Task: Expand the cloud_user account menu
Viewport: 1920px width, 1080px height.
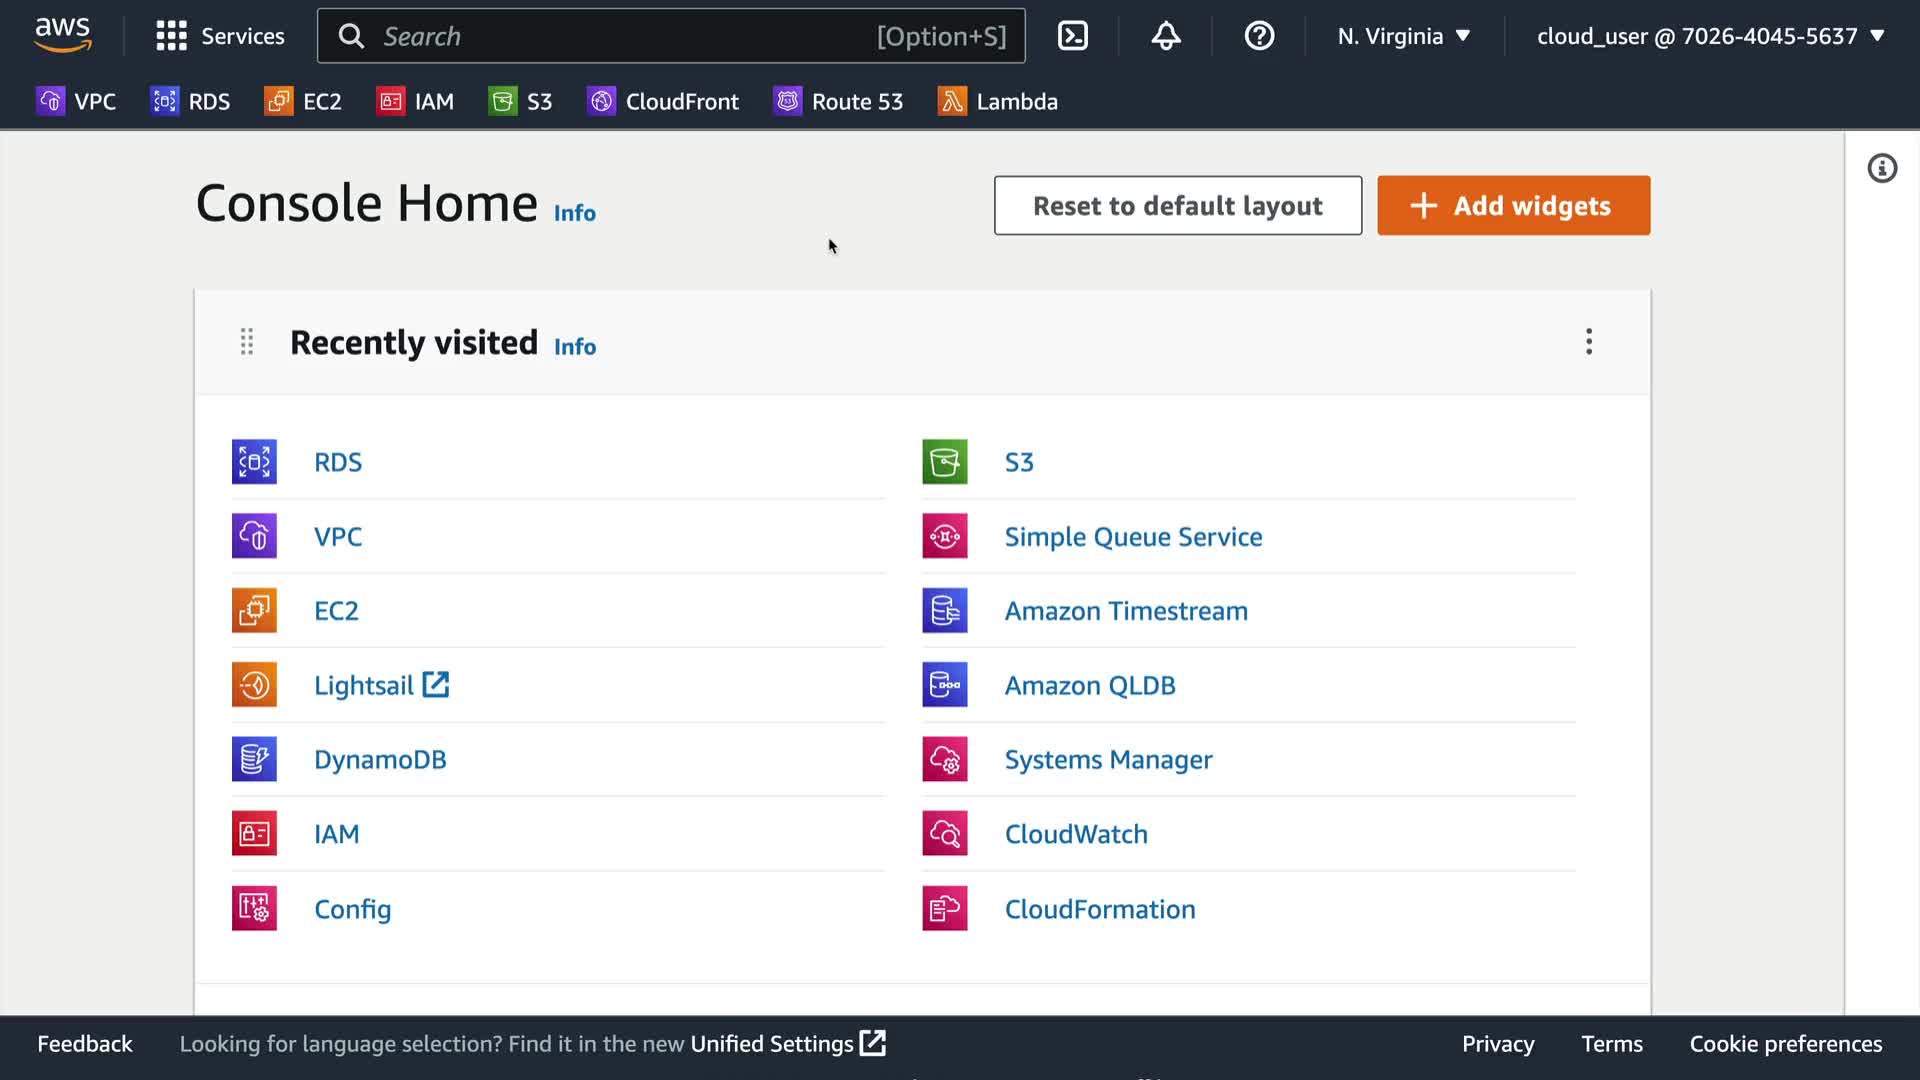Action: [1710, 36]
